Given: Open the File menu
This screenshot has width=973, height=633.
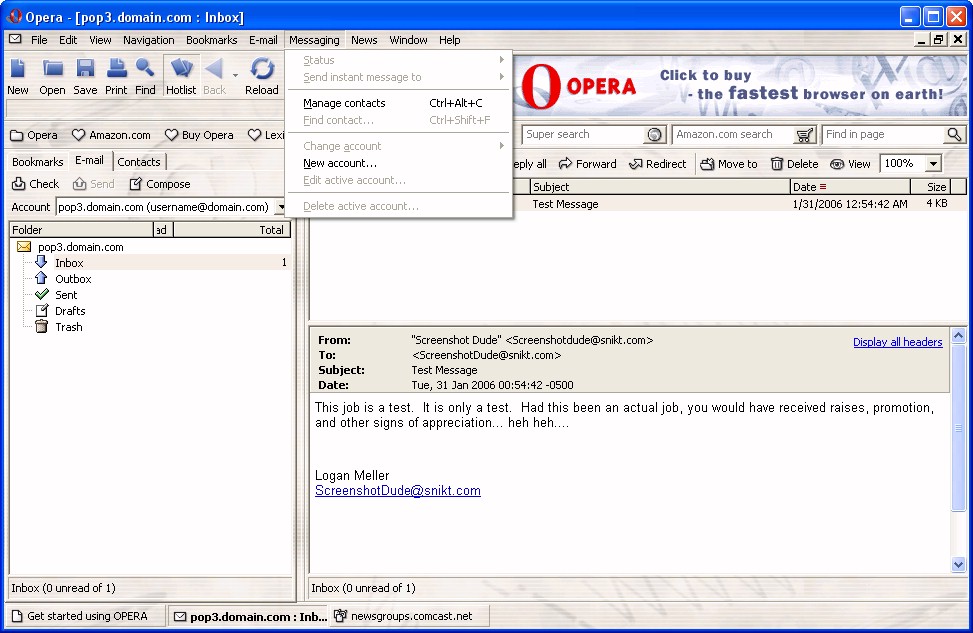Looking at the screenshot, I should [x=39, y=40].
